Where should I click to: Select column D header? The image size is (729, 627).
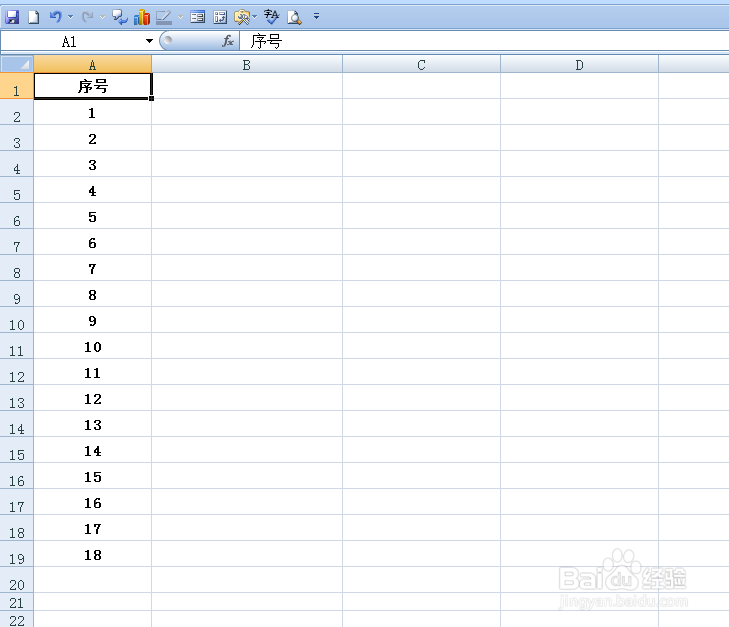click(579, 64)
